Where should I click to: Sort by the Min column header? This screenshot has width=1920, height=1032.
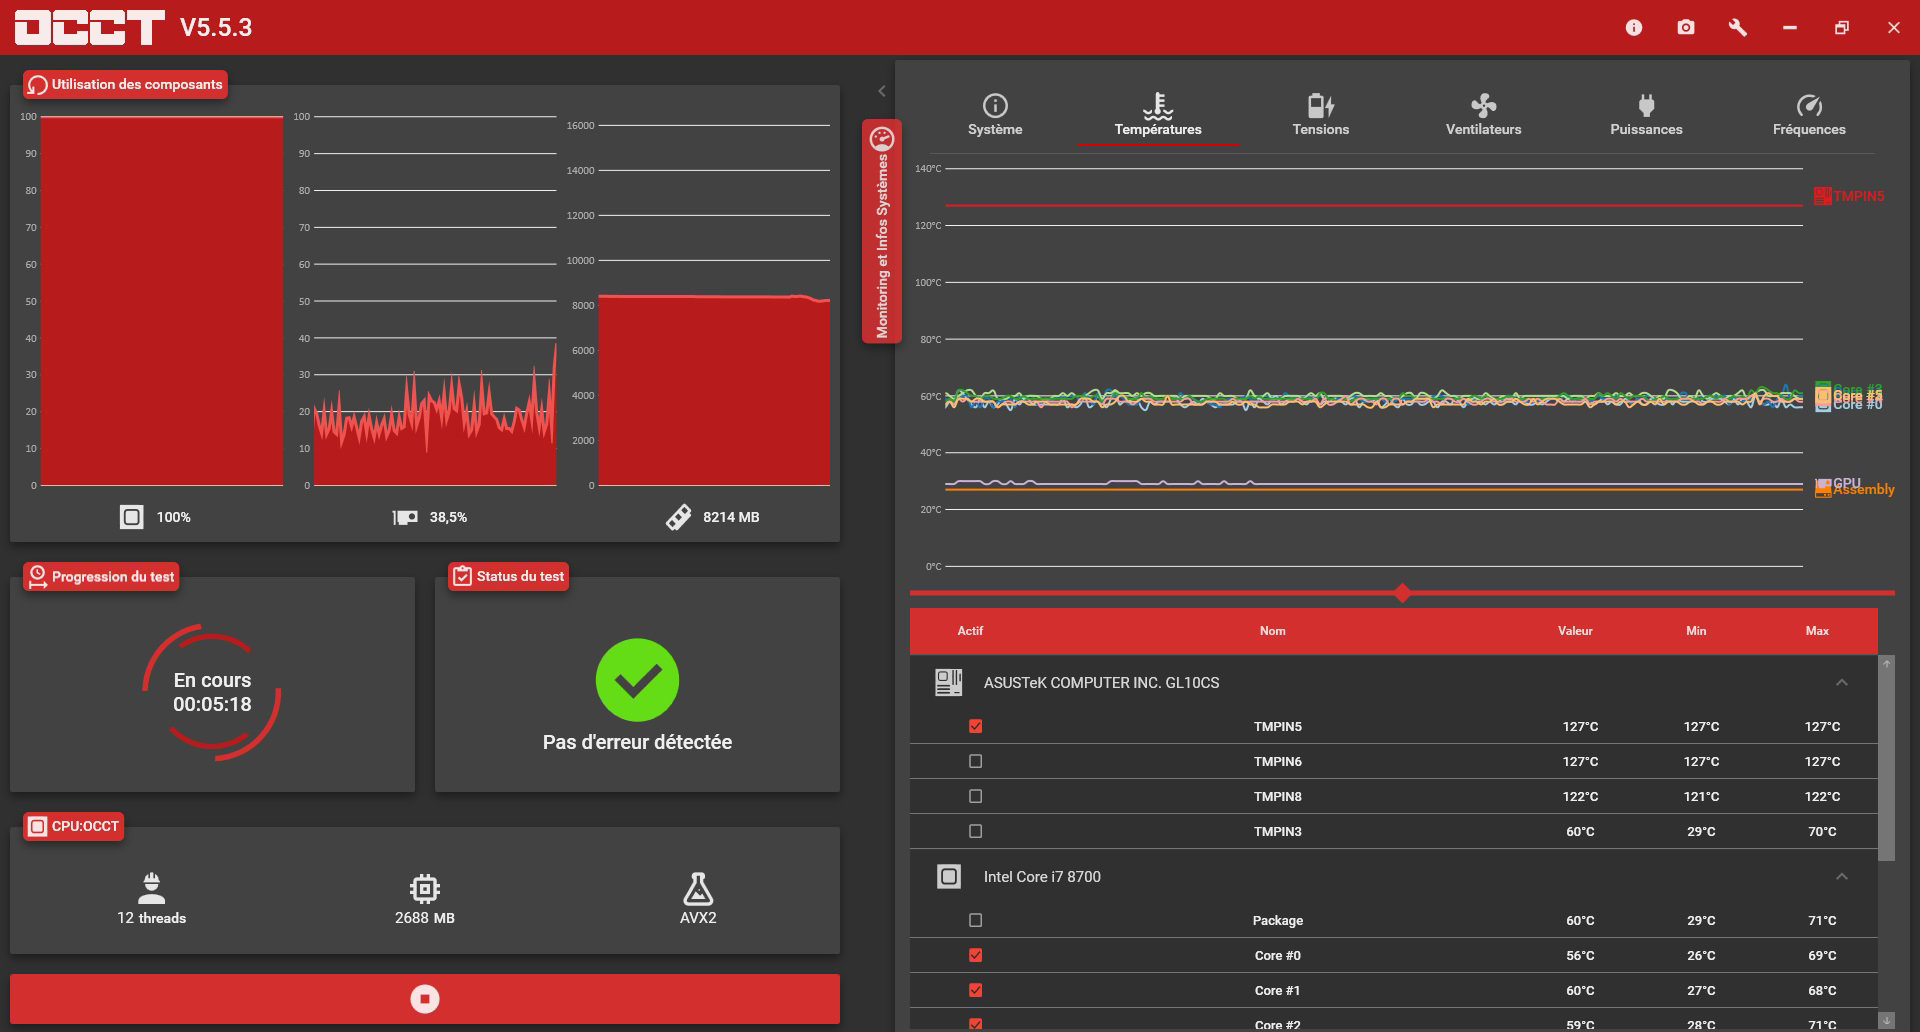pyautogui.click(x=1696, y=631)
